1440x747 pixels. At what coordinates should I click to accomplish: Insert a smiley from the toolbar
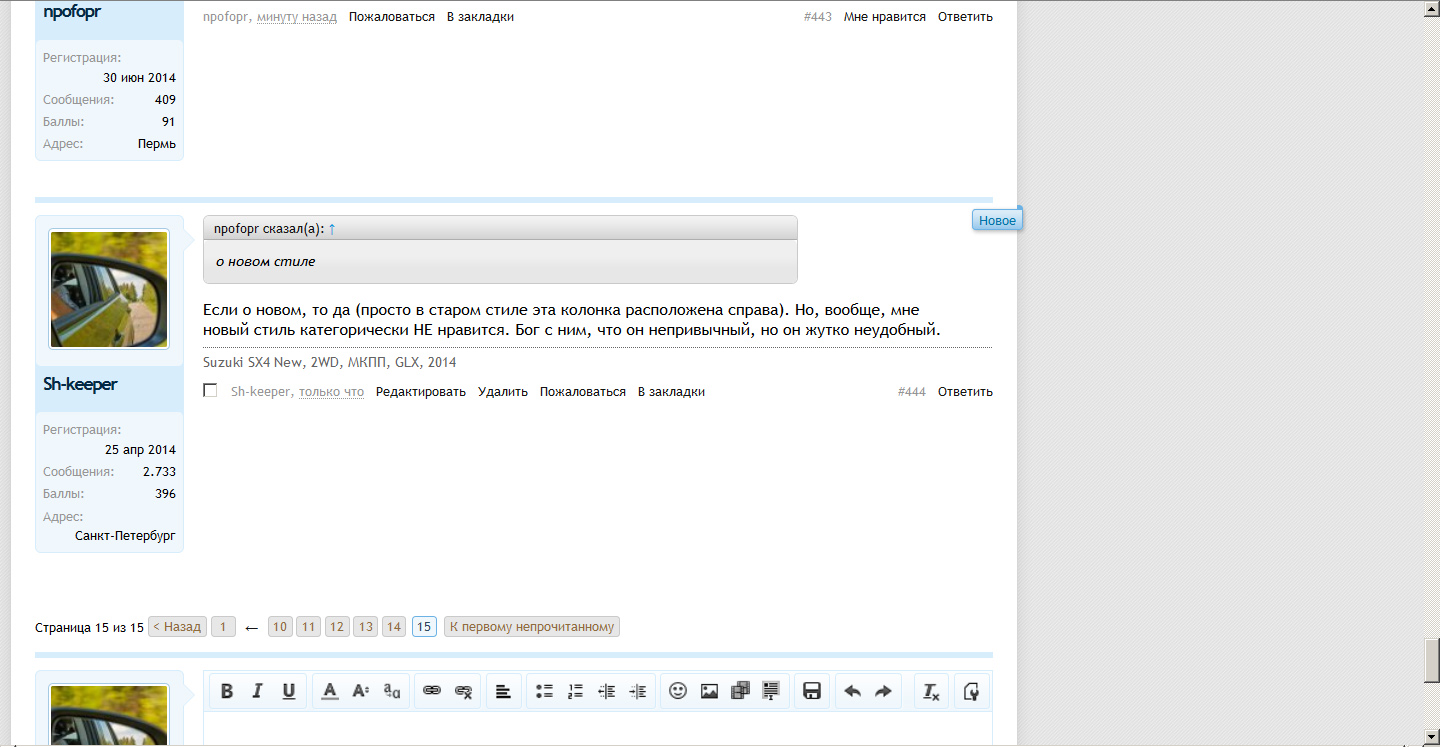[678, 691]
